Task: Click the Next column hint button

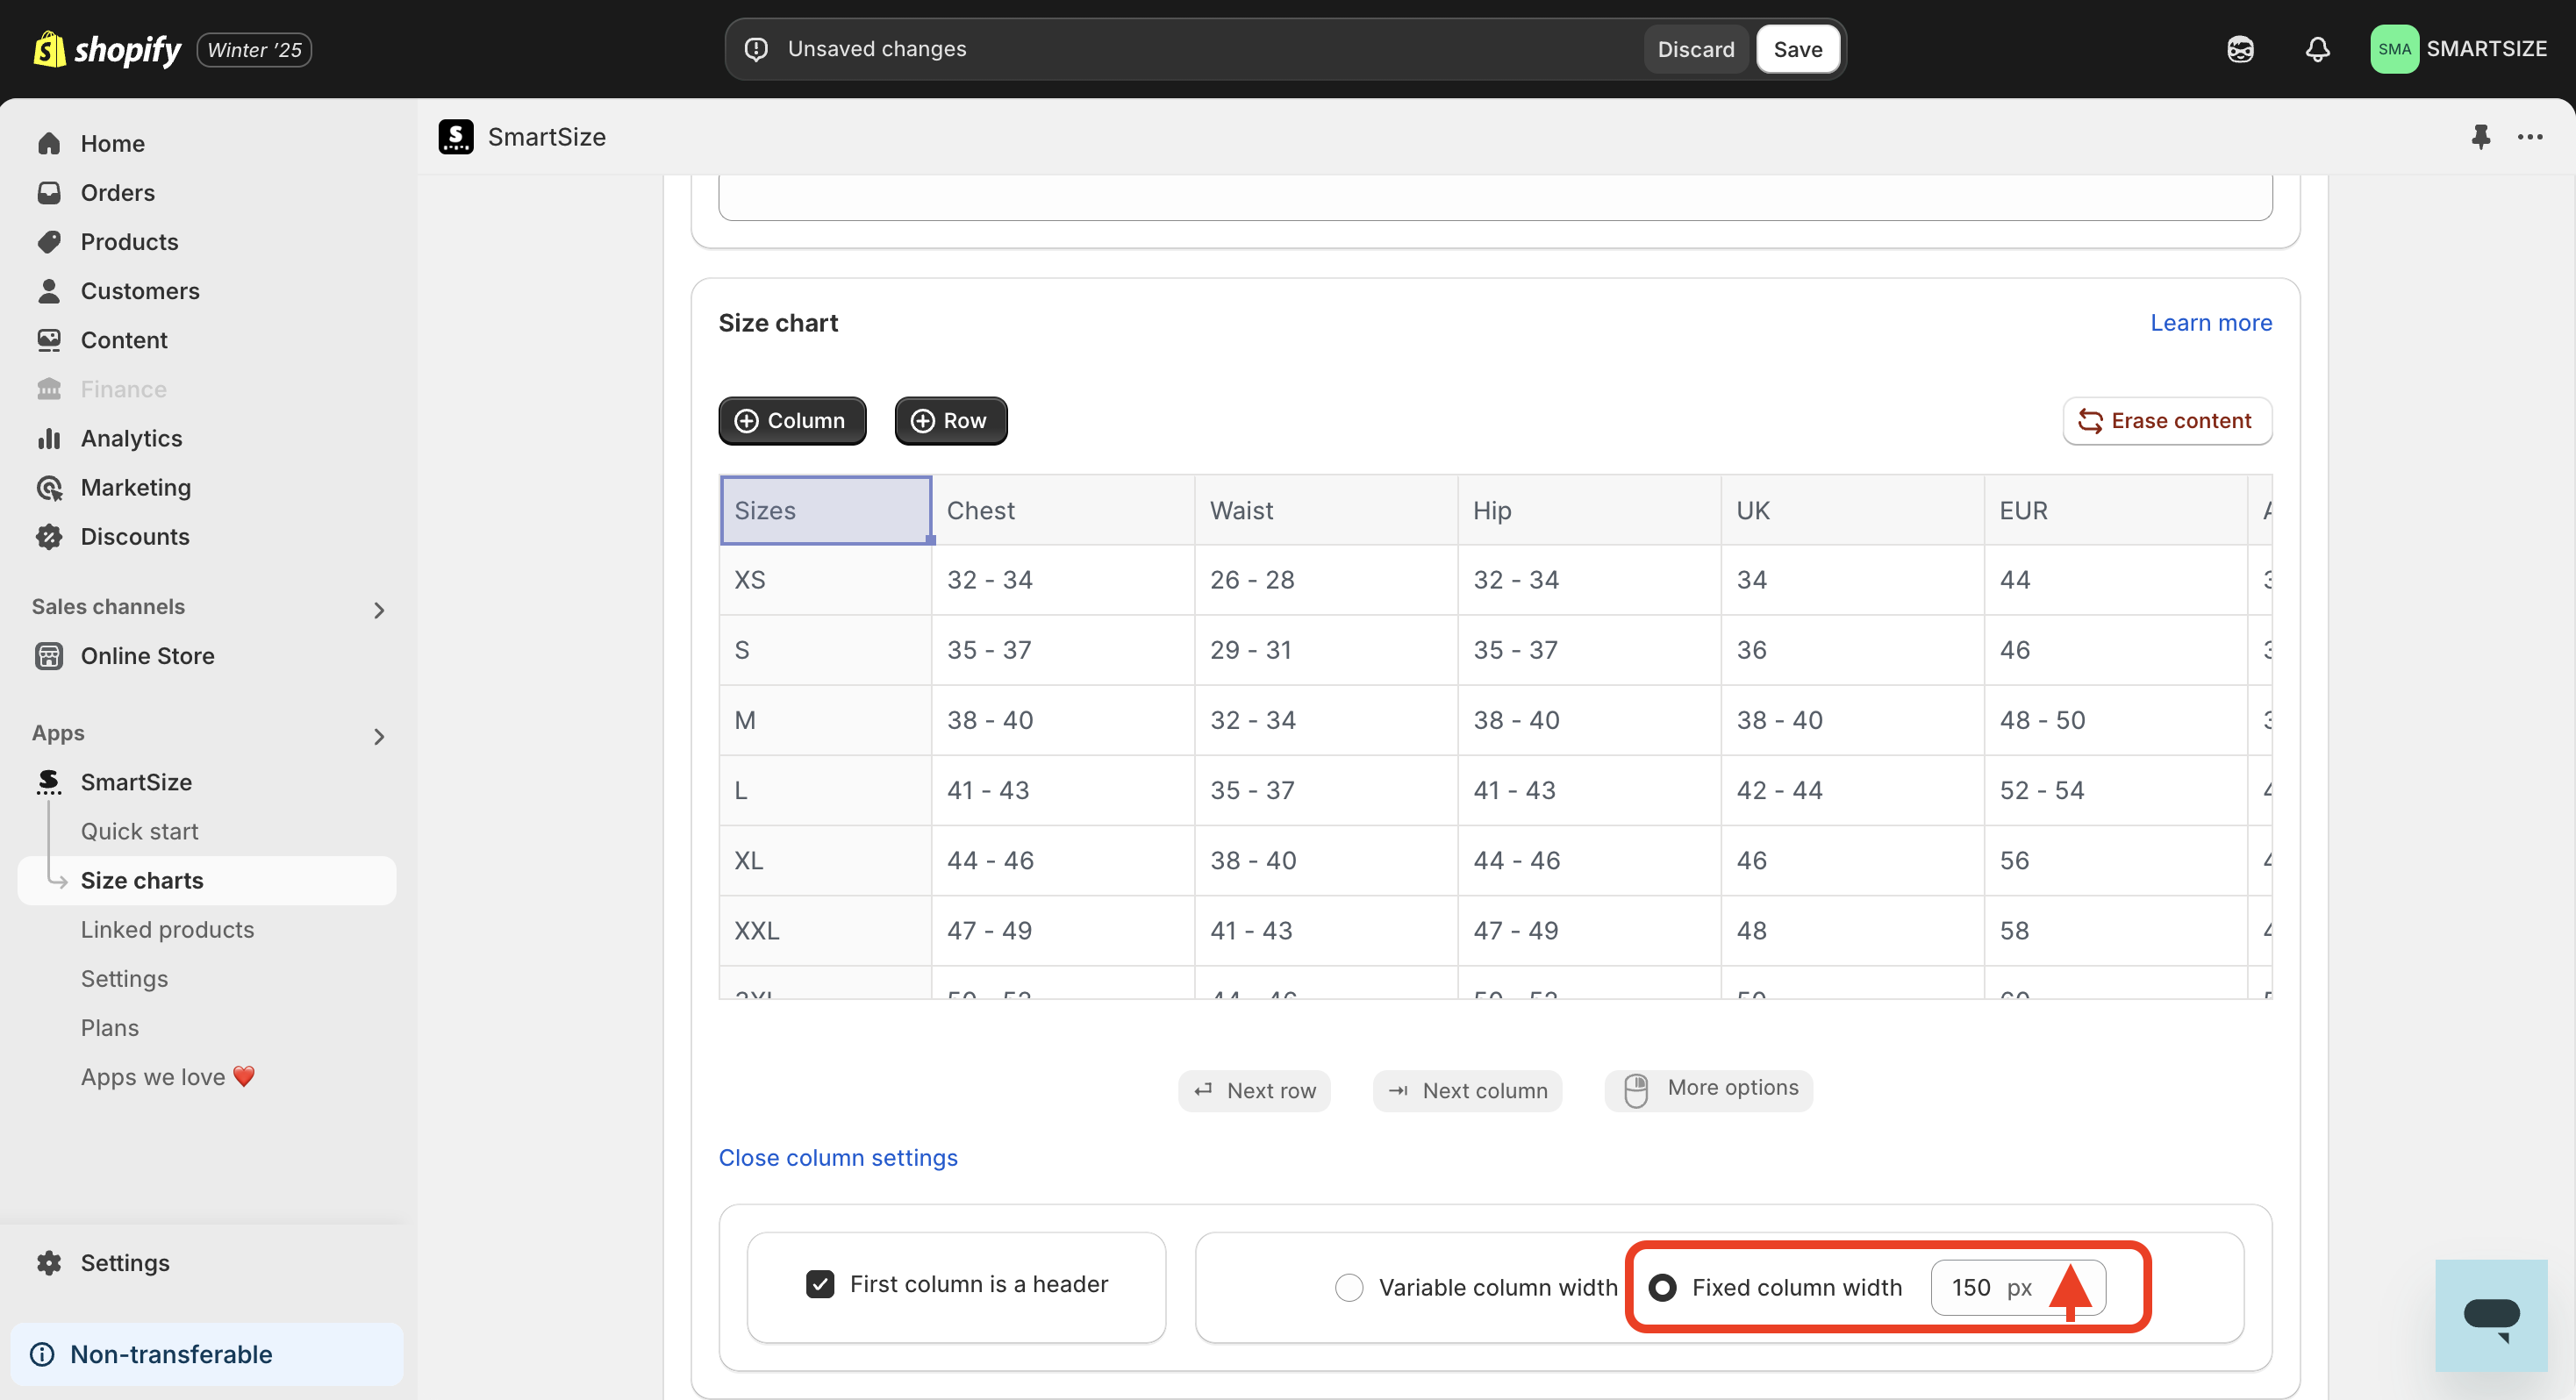Action: coord(1467,1090)
